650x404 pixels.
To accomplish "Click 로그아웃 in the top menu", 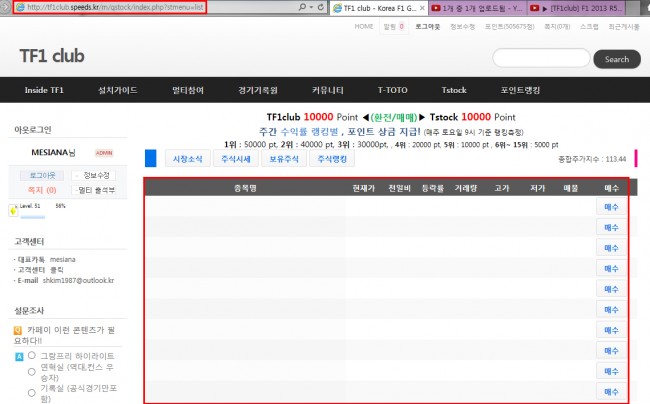I will tap(427, 27).
